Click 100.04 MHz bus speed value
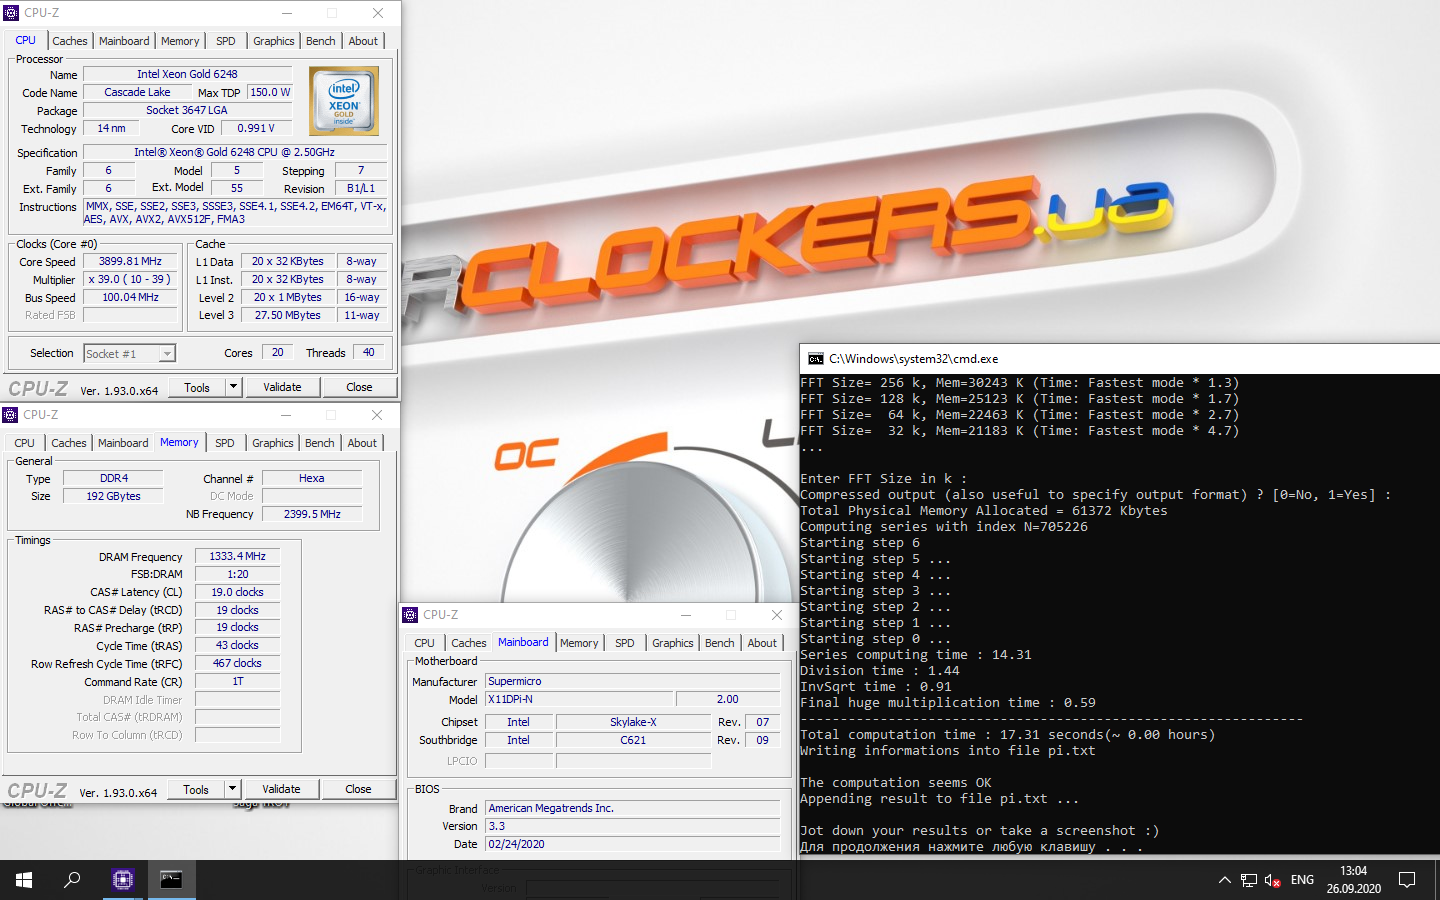This screenshot has height=900, width=1440. (x=131, y=297)
